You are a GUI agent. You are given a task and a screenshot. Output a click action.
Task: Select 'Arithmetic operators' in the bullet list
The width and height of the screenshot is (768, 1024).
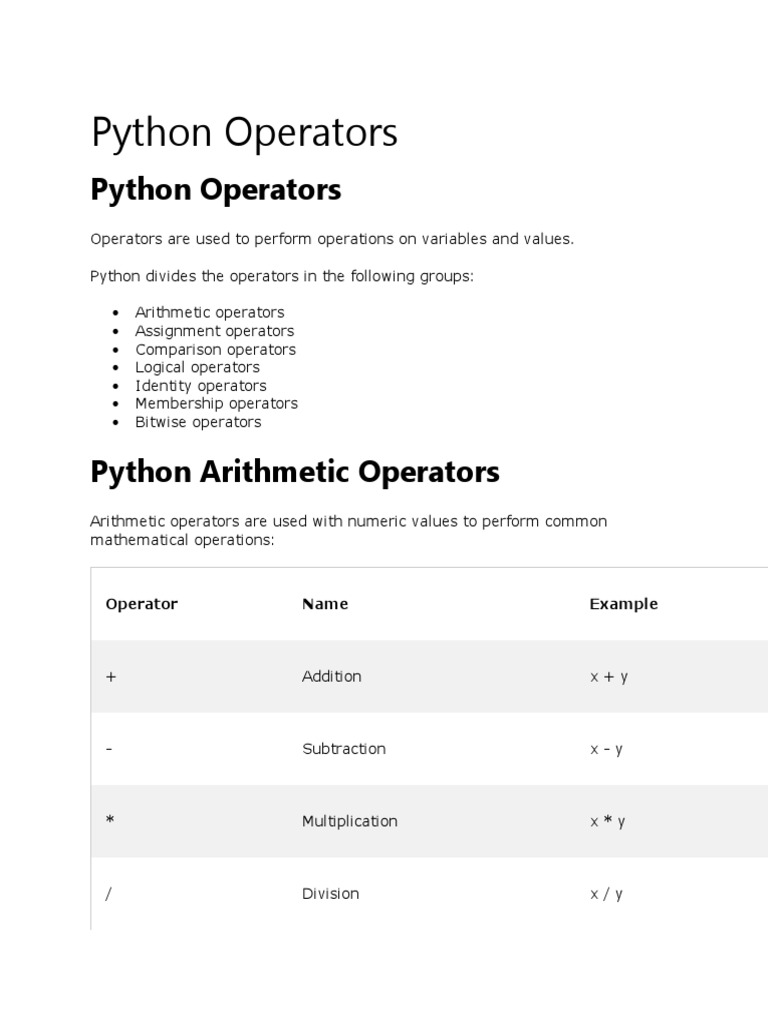click(x=210, y=312)
